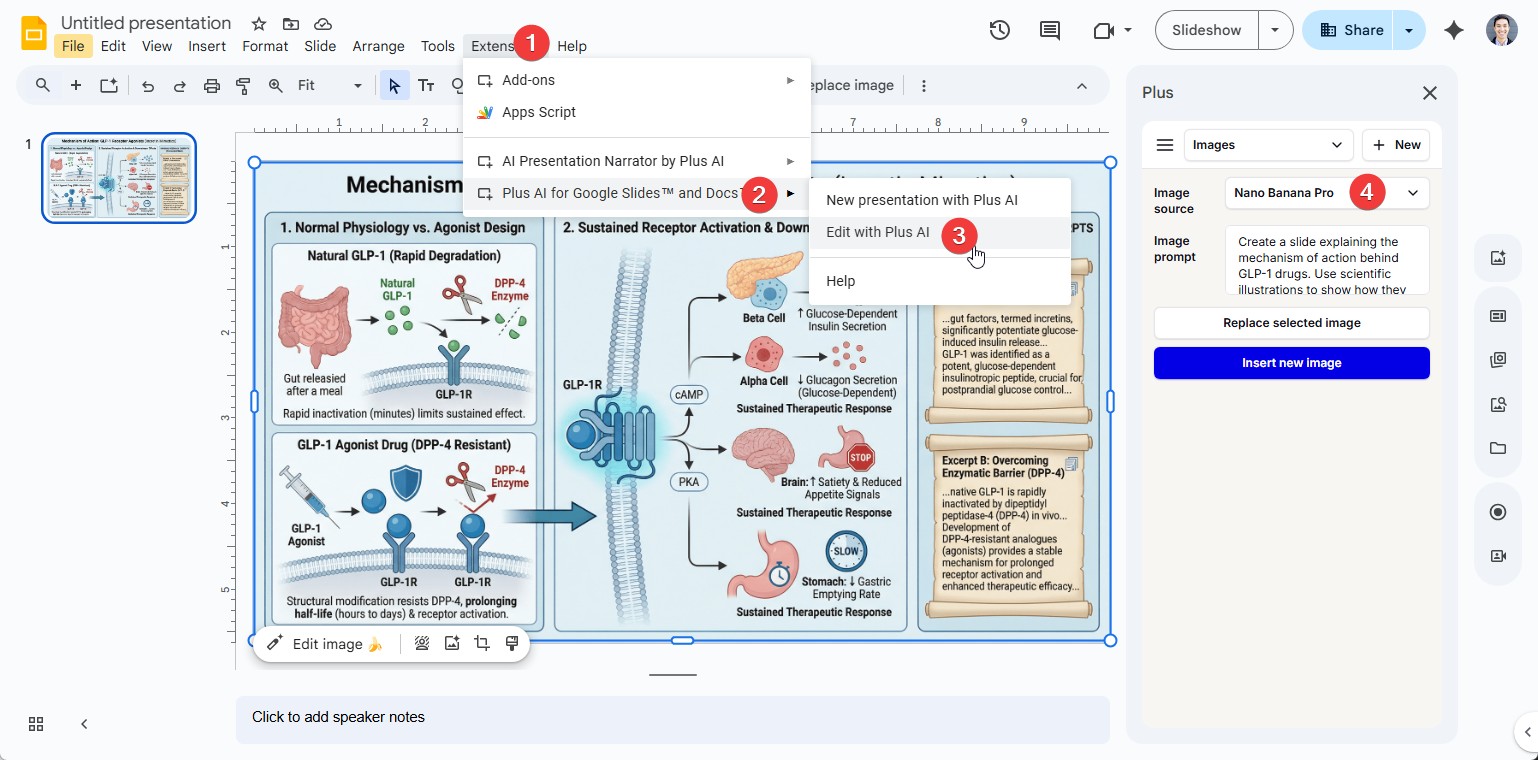
Task: Click the Replace selected image button
Action: click(x=1291, y=323)
